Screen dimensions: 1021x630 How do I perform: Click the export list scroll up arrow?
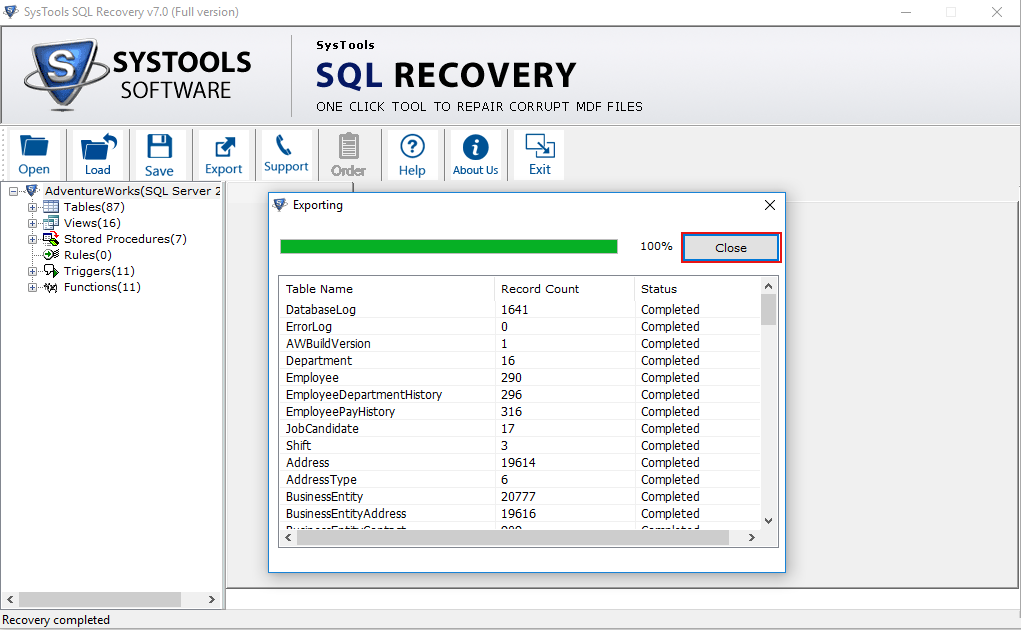click(x=768, y=286)
